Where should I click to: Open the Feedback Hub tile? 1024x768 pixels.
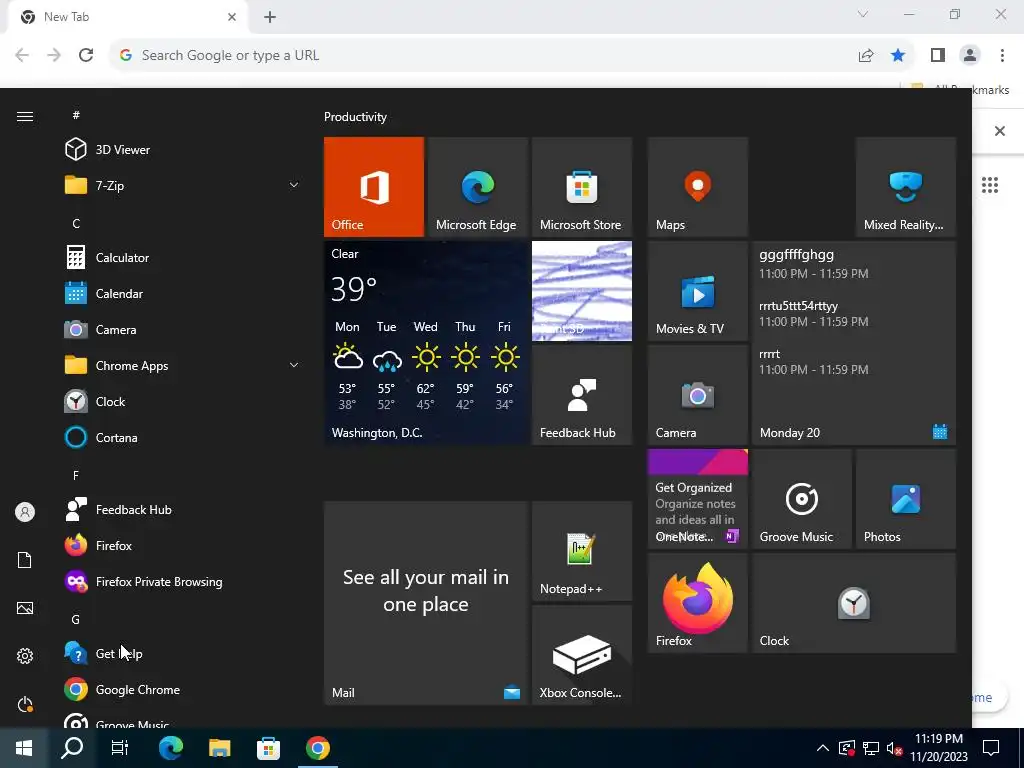(x=581, y=395)
